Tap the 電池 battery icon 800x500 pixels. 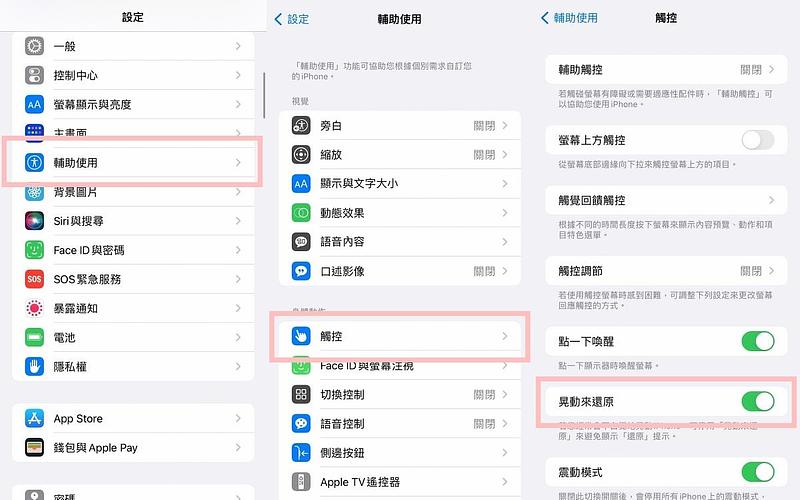click(x=35, y=338)
